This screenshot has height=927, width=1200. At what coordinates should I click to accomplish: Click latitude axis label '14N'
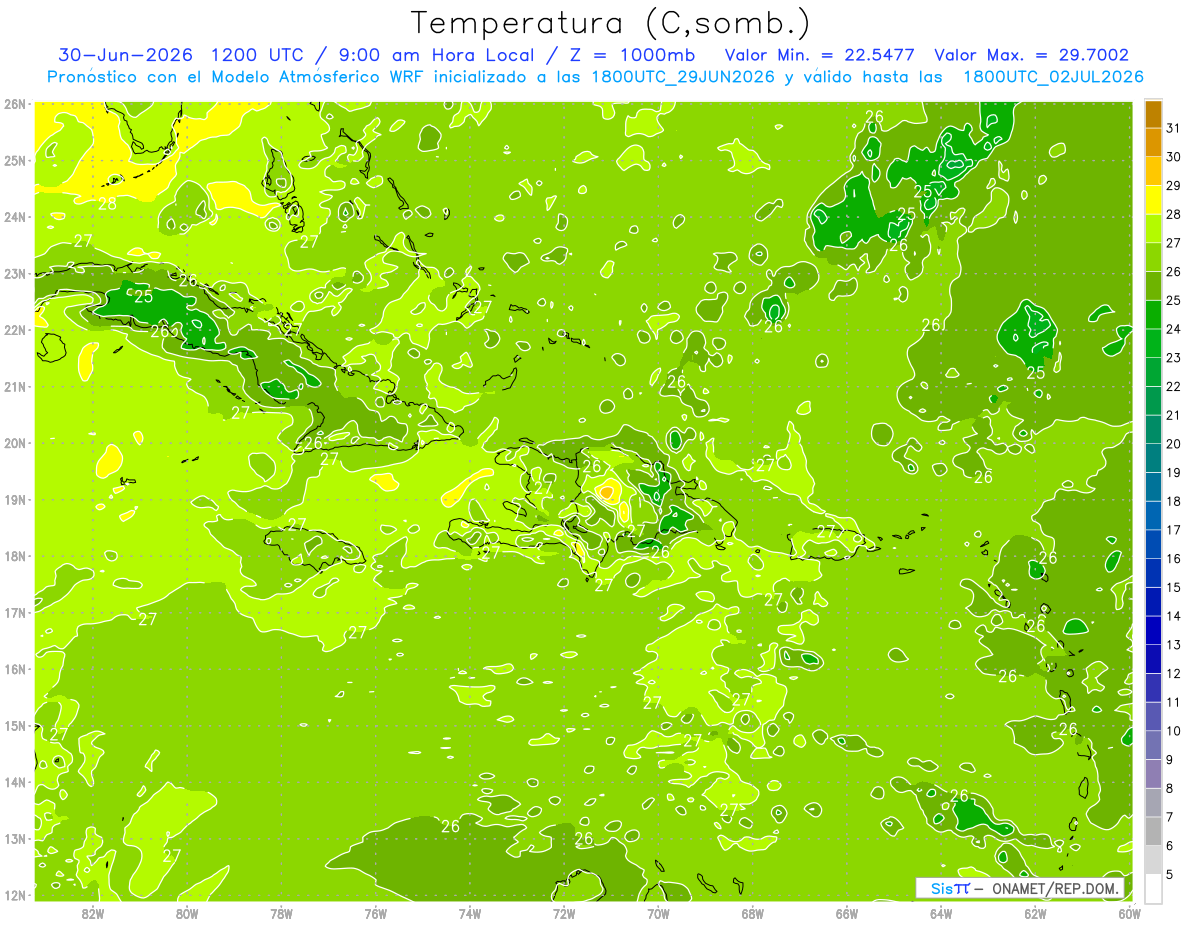pos(16,782)
